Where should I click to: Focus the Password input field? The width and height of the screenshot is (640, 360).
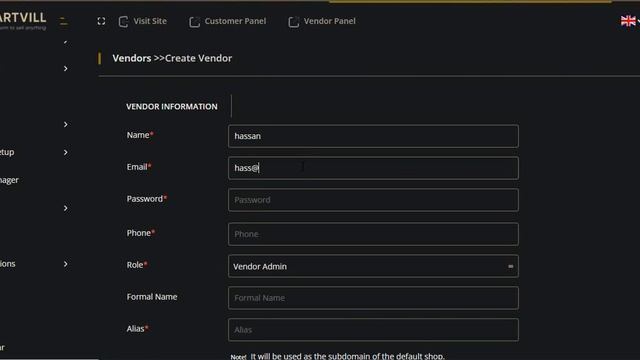pyautogui.click(x=373, y=200)
